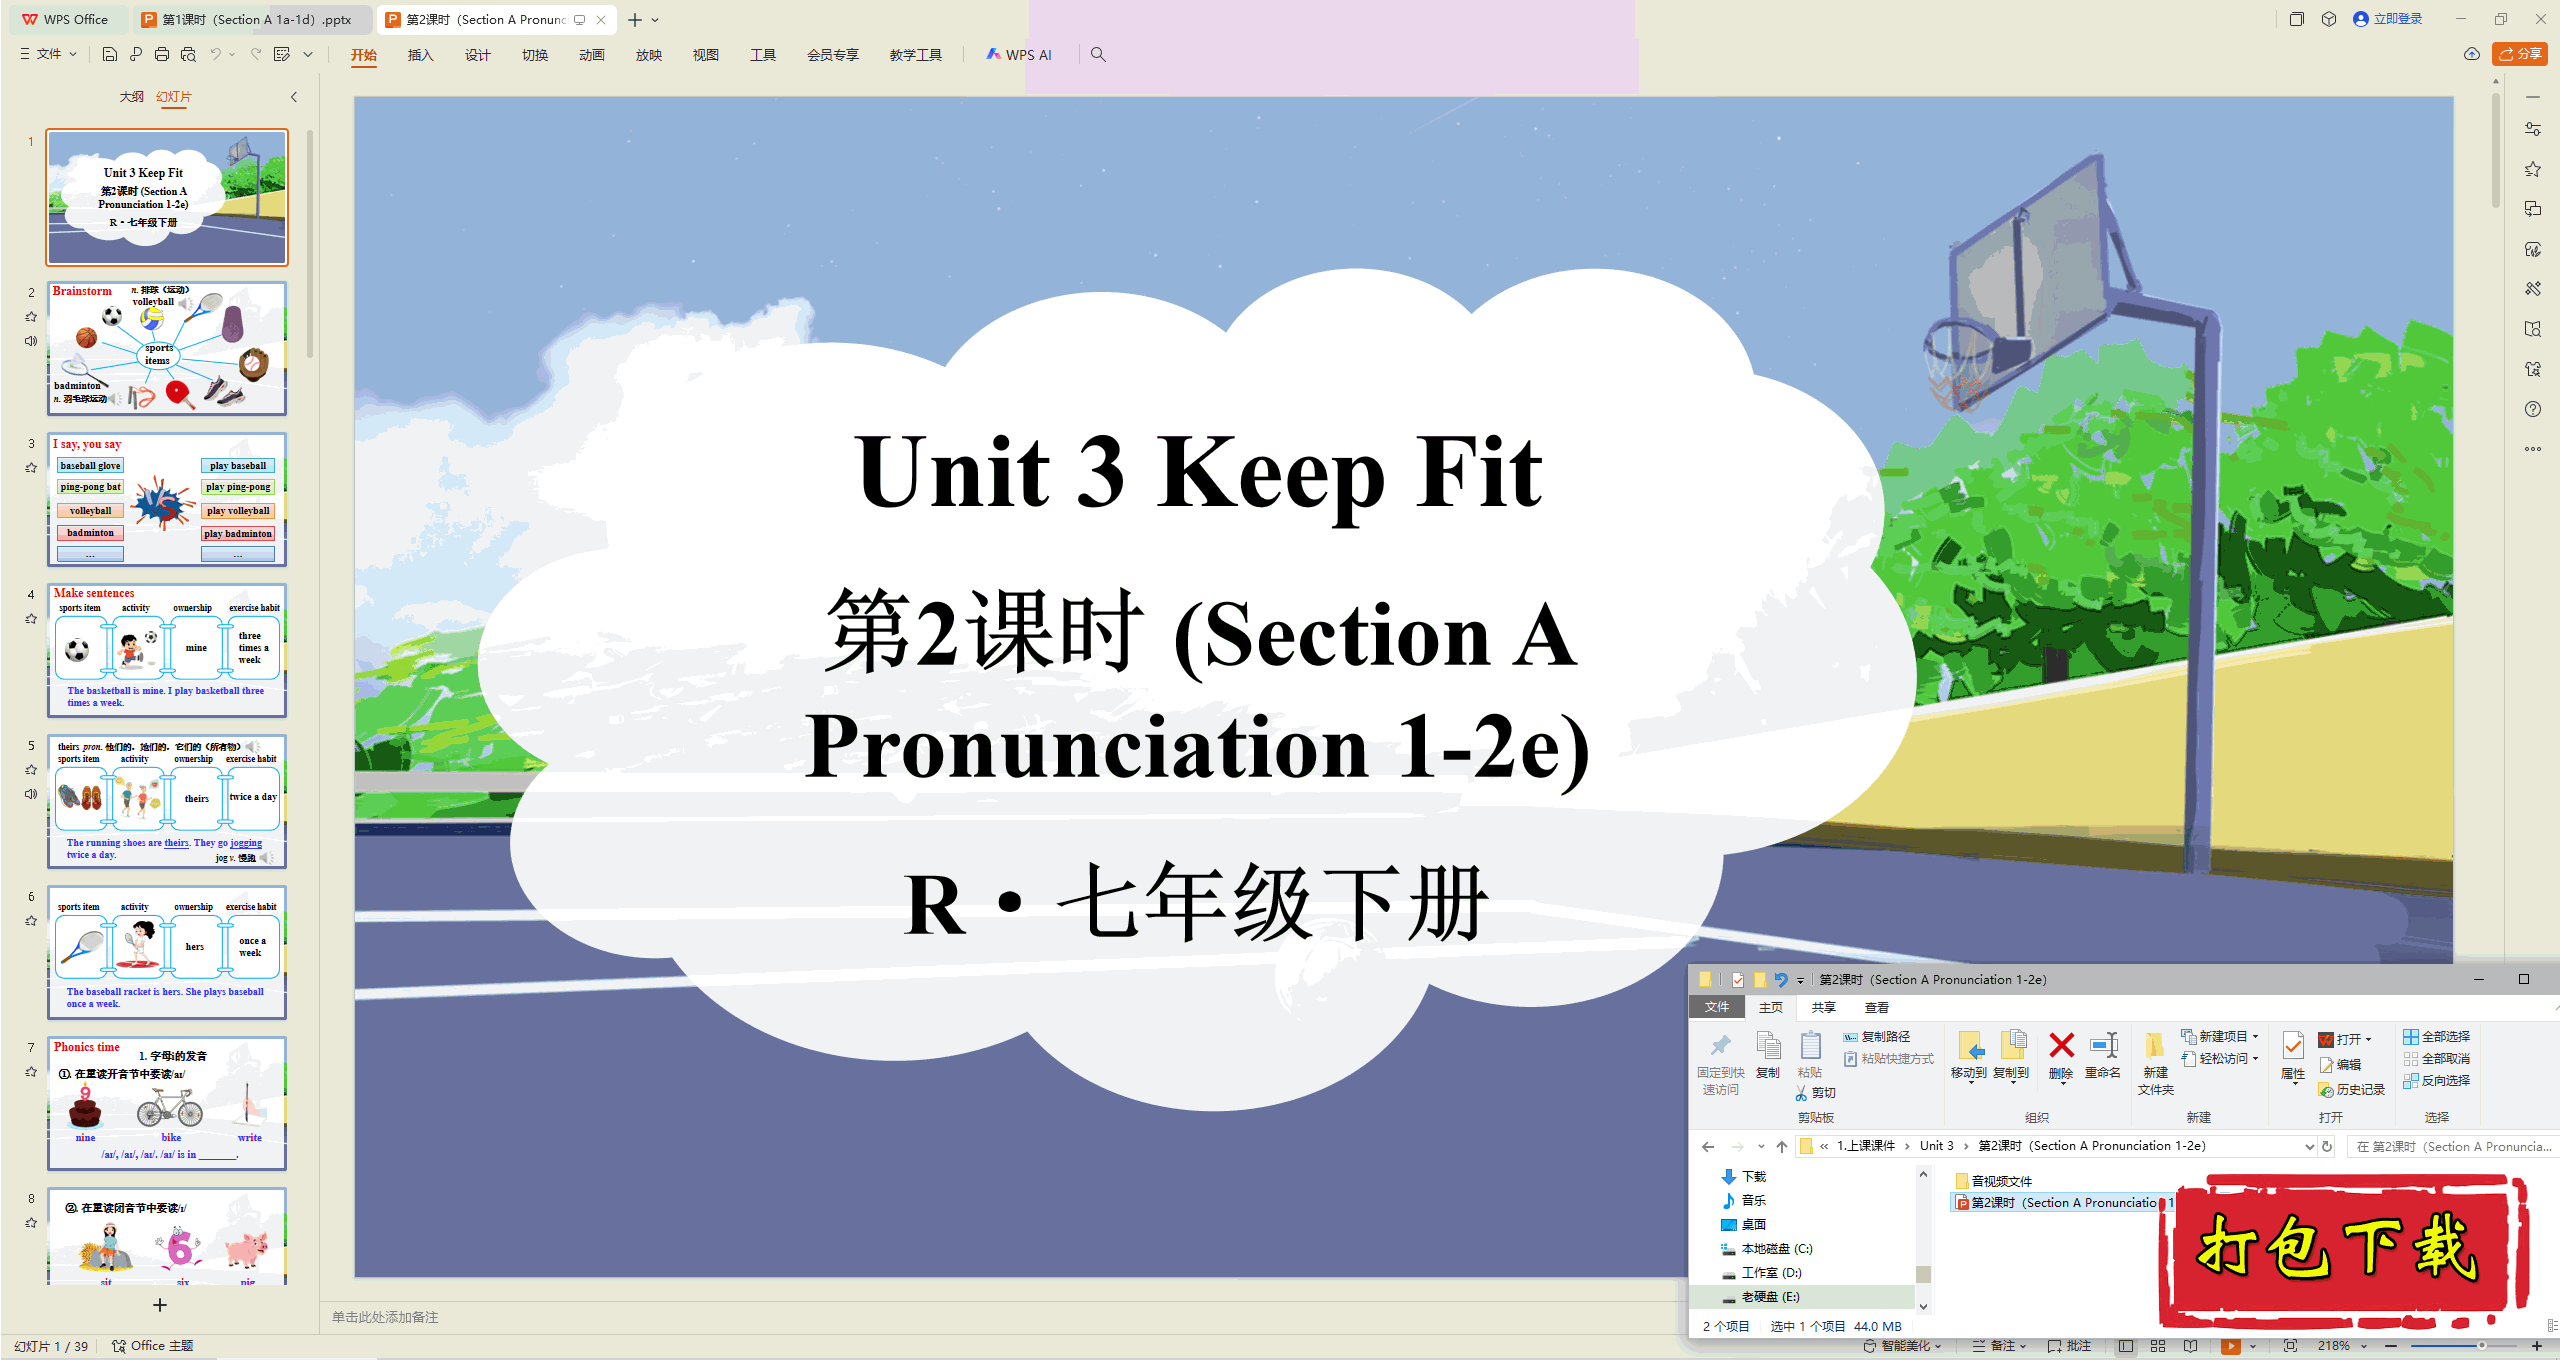The image size is (2560, 1360).
Task: Click the help question mark in right sidebar
Action: click(2533, 409)
